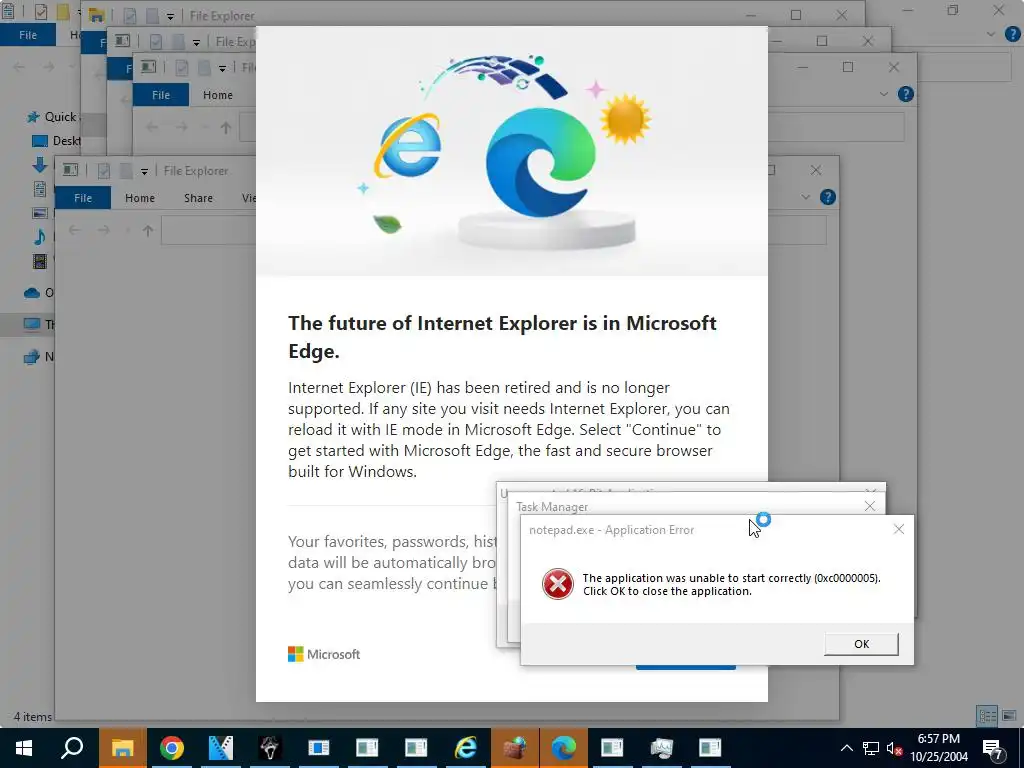Open taskbar Search magnifier
Viewport: 1024px width, 768px height.
[72, 748]
